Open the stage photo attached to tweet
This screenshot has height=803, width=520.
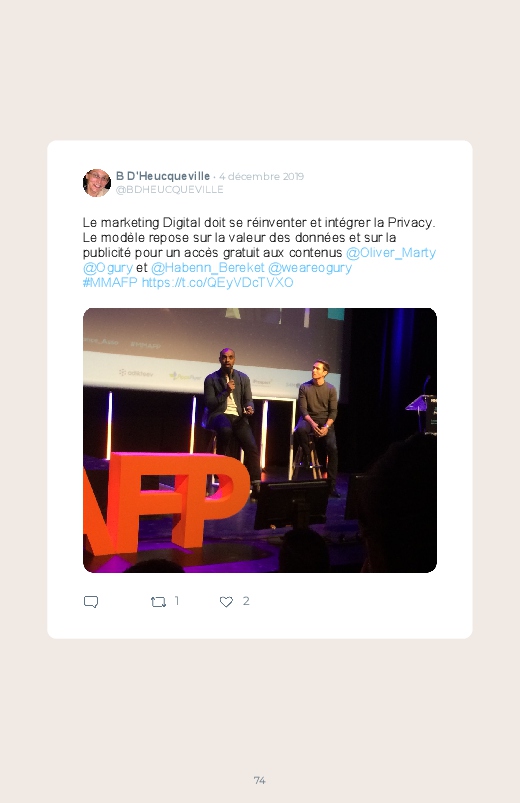260,440
